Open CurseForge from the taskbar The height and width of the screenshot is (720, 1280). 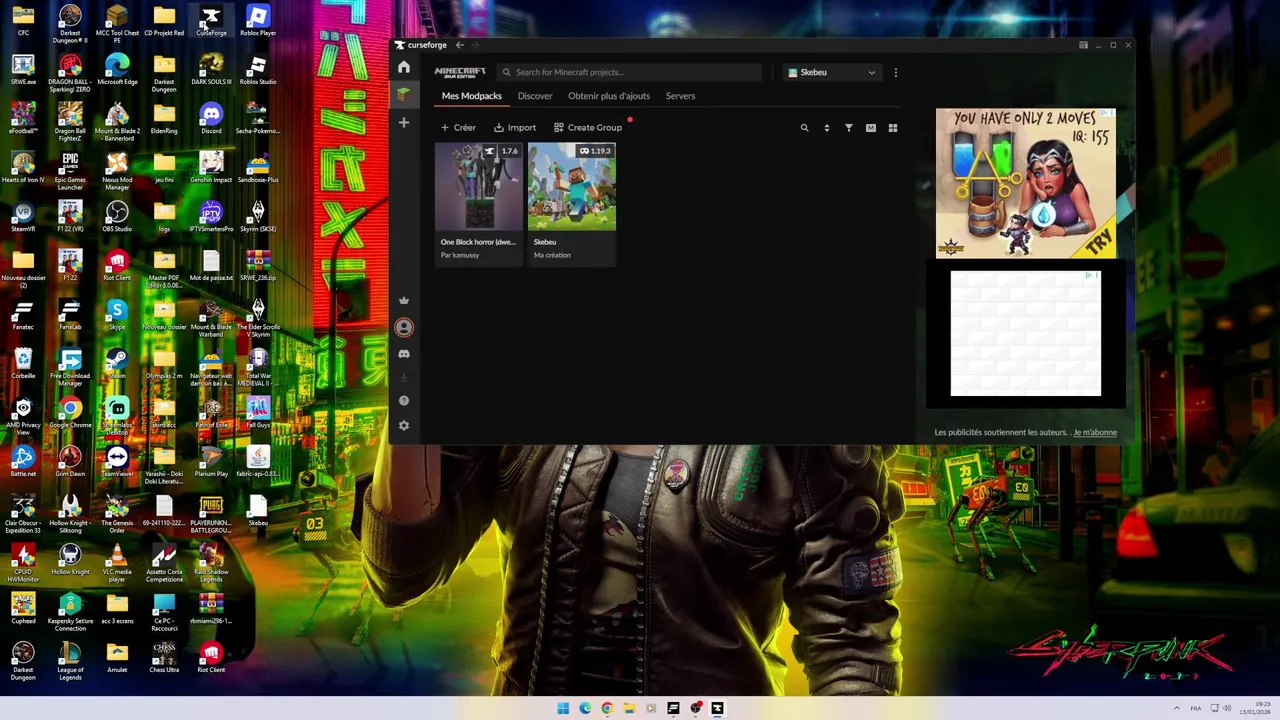coord(717,708)
